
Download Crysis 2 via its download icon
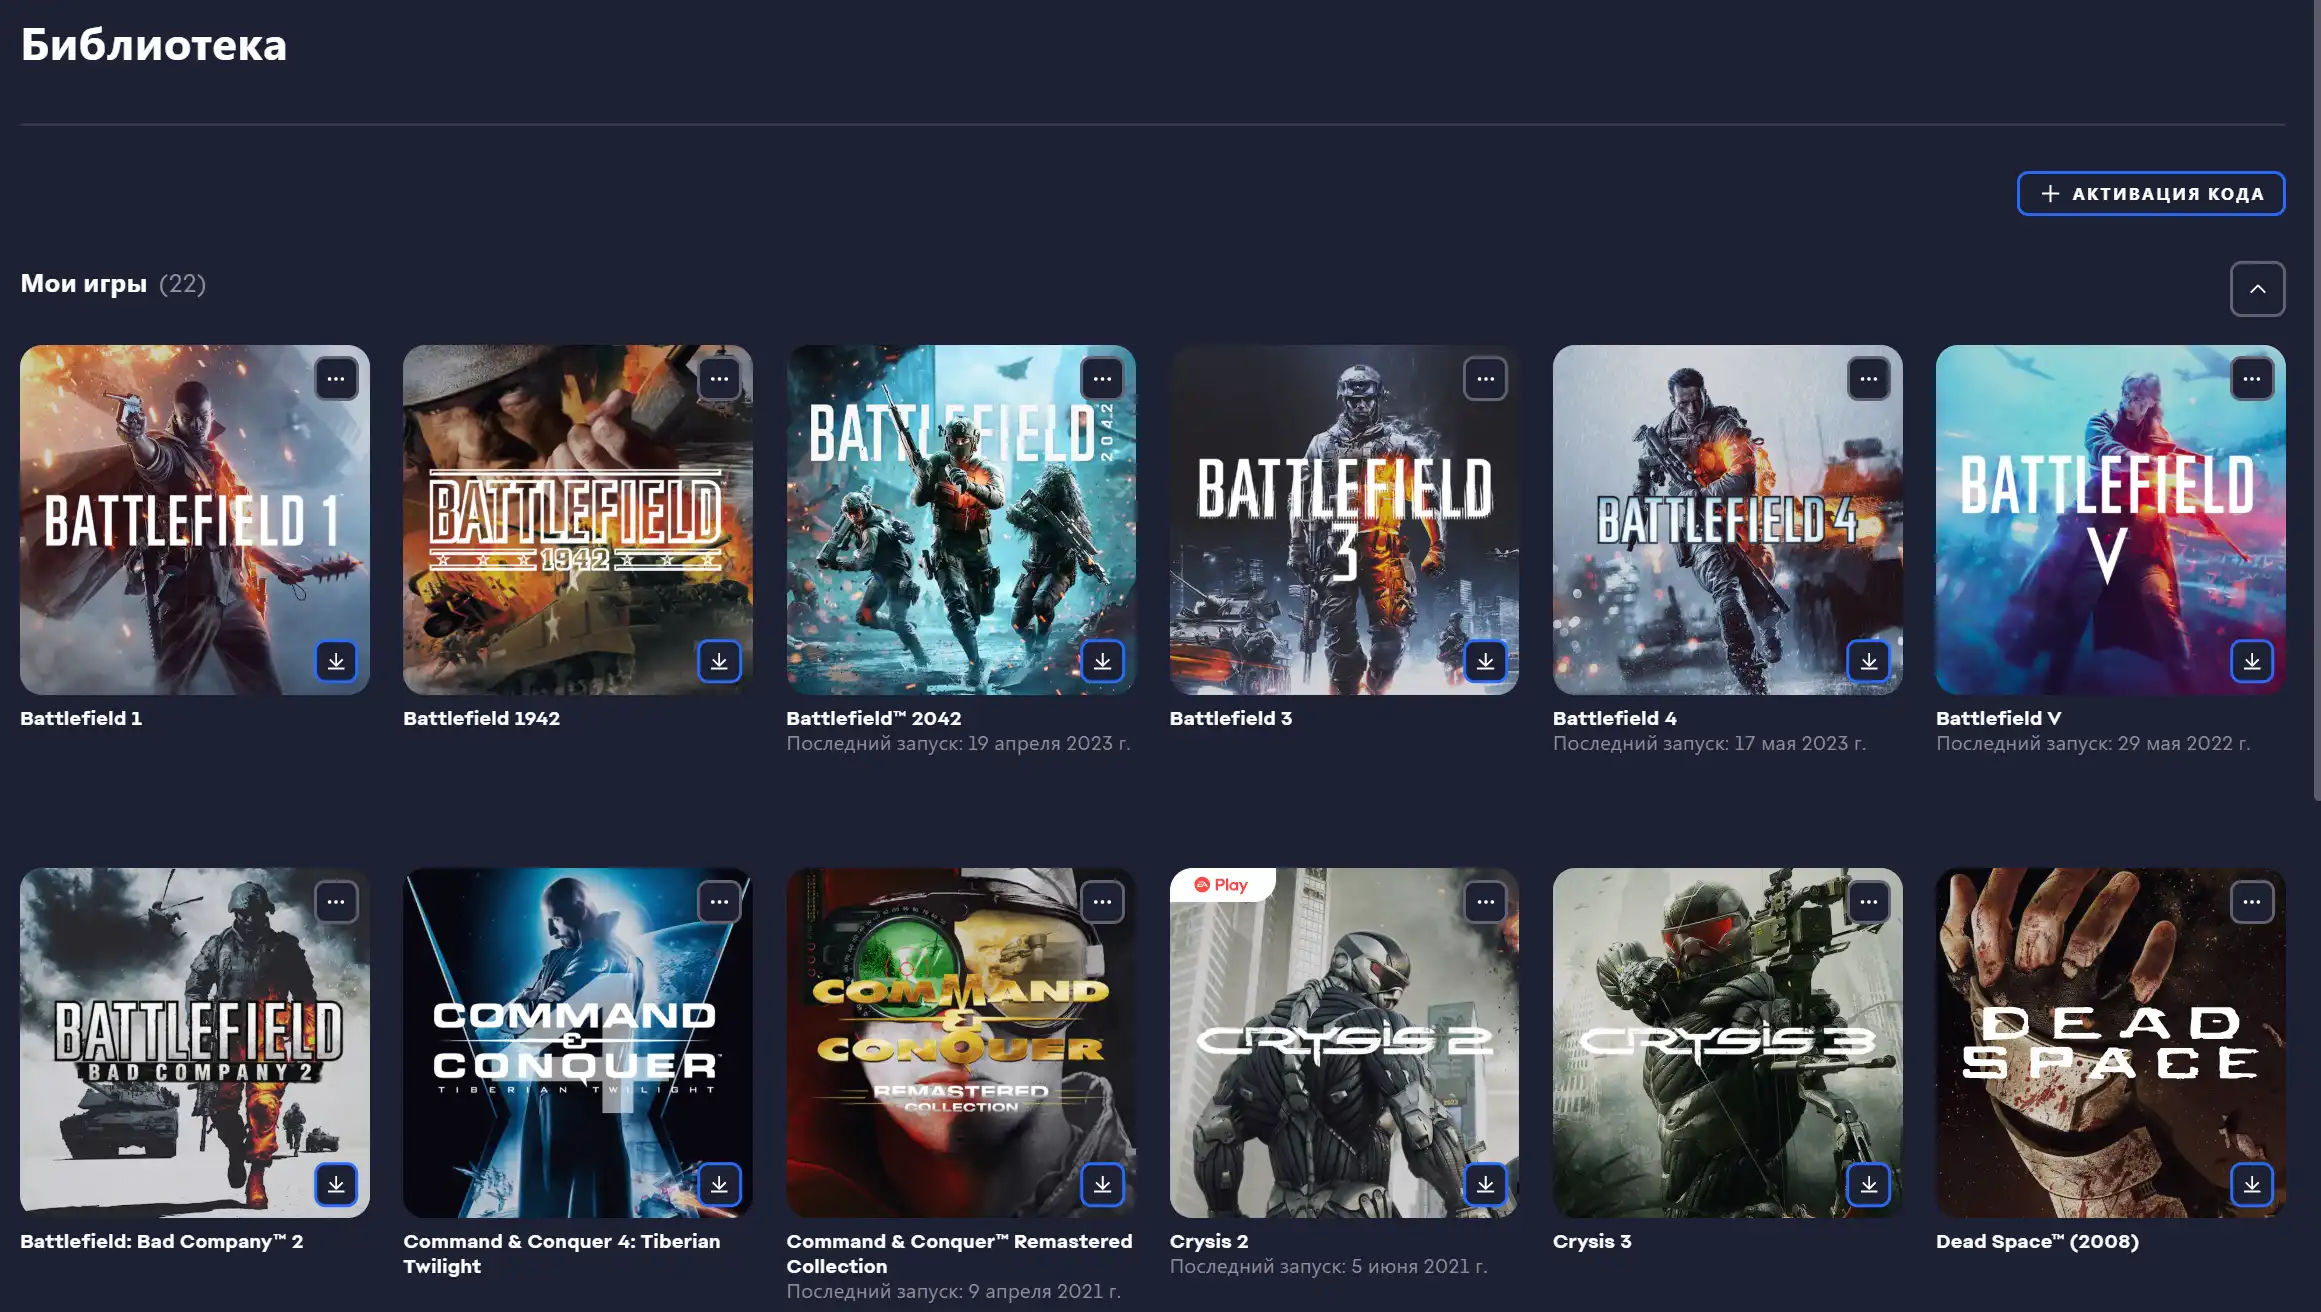point(1485,1184)
